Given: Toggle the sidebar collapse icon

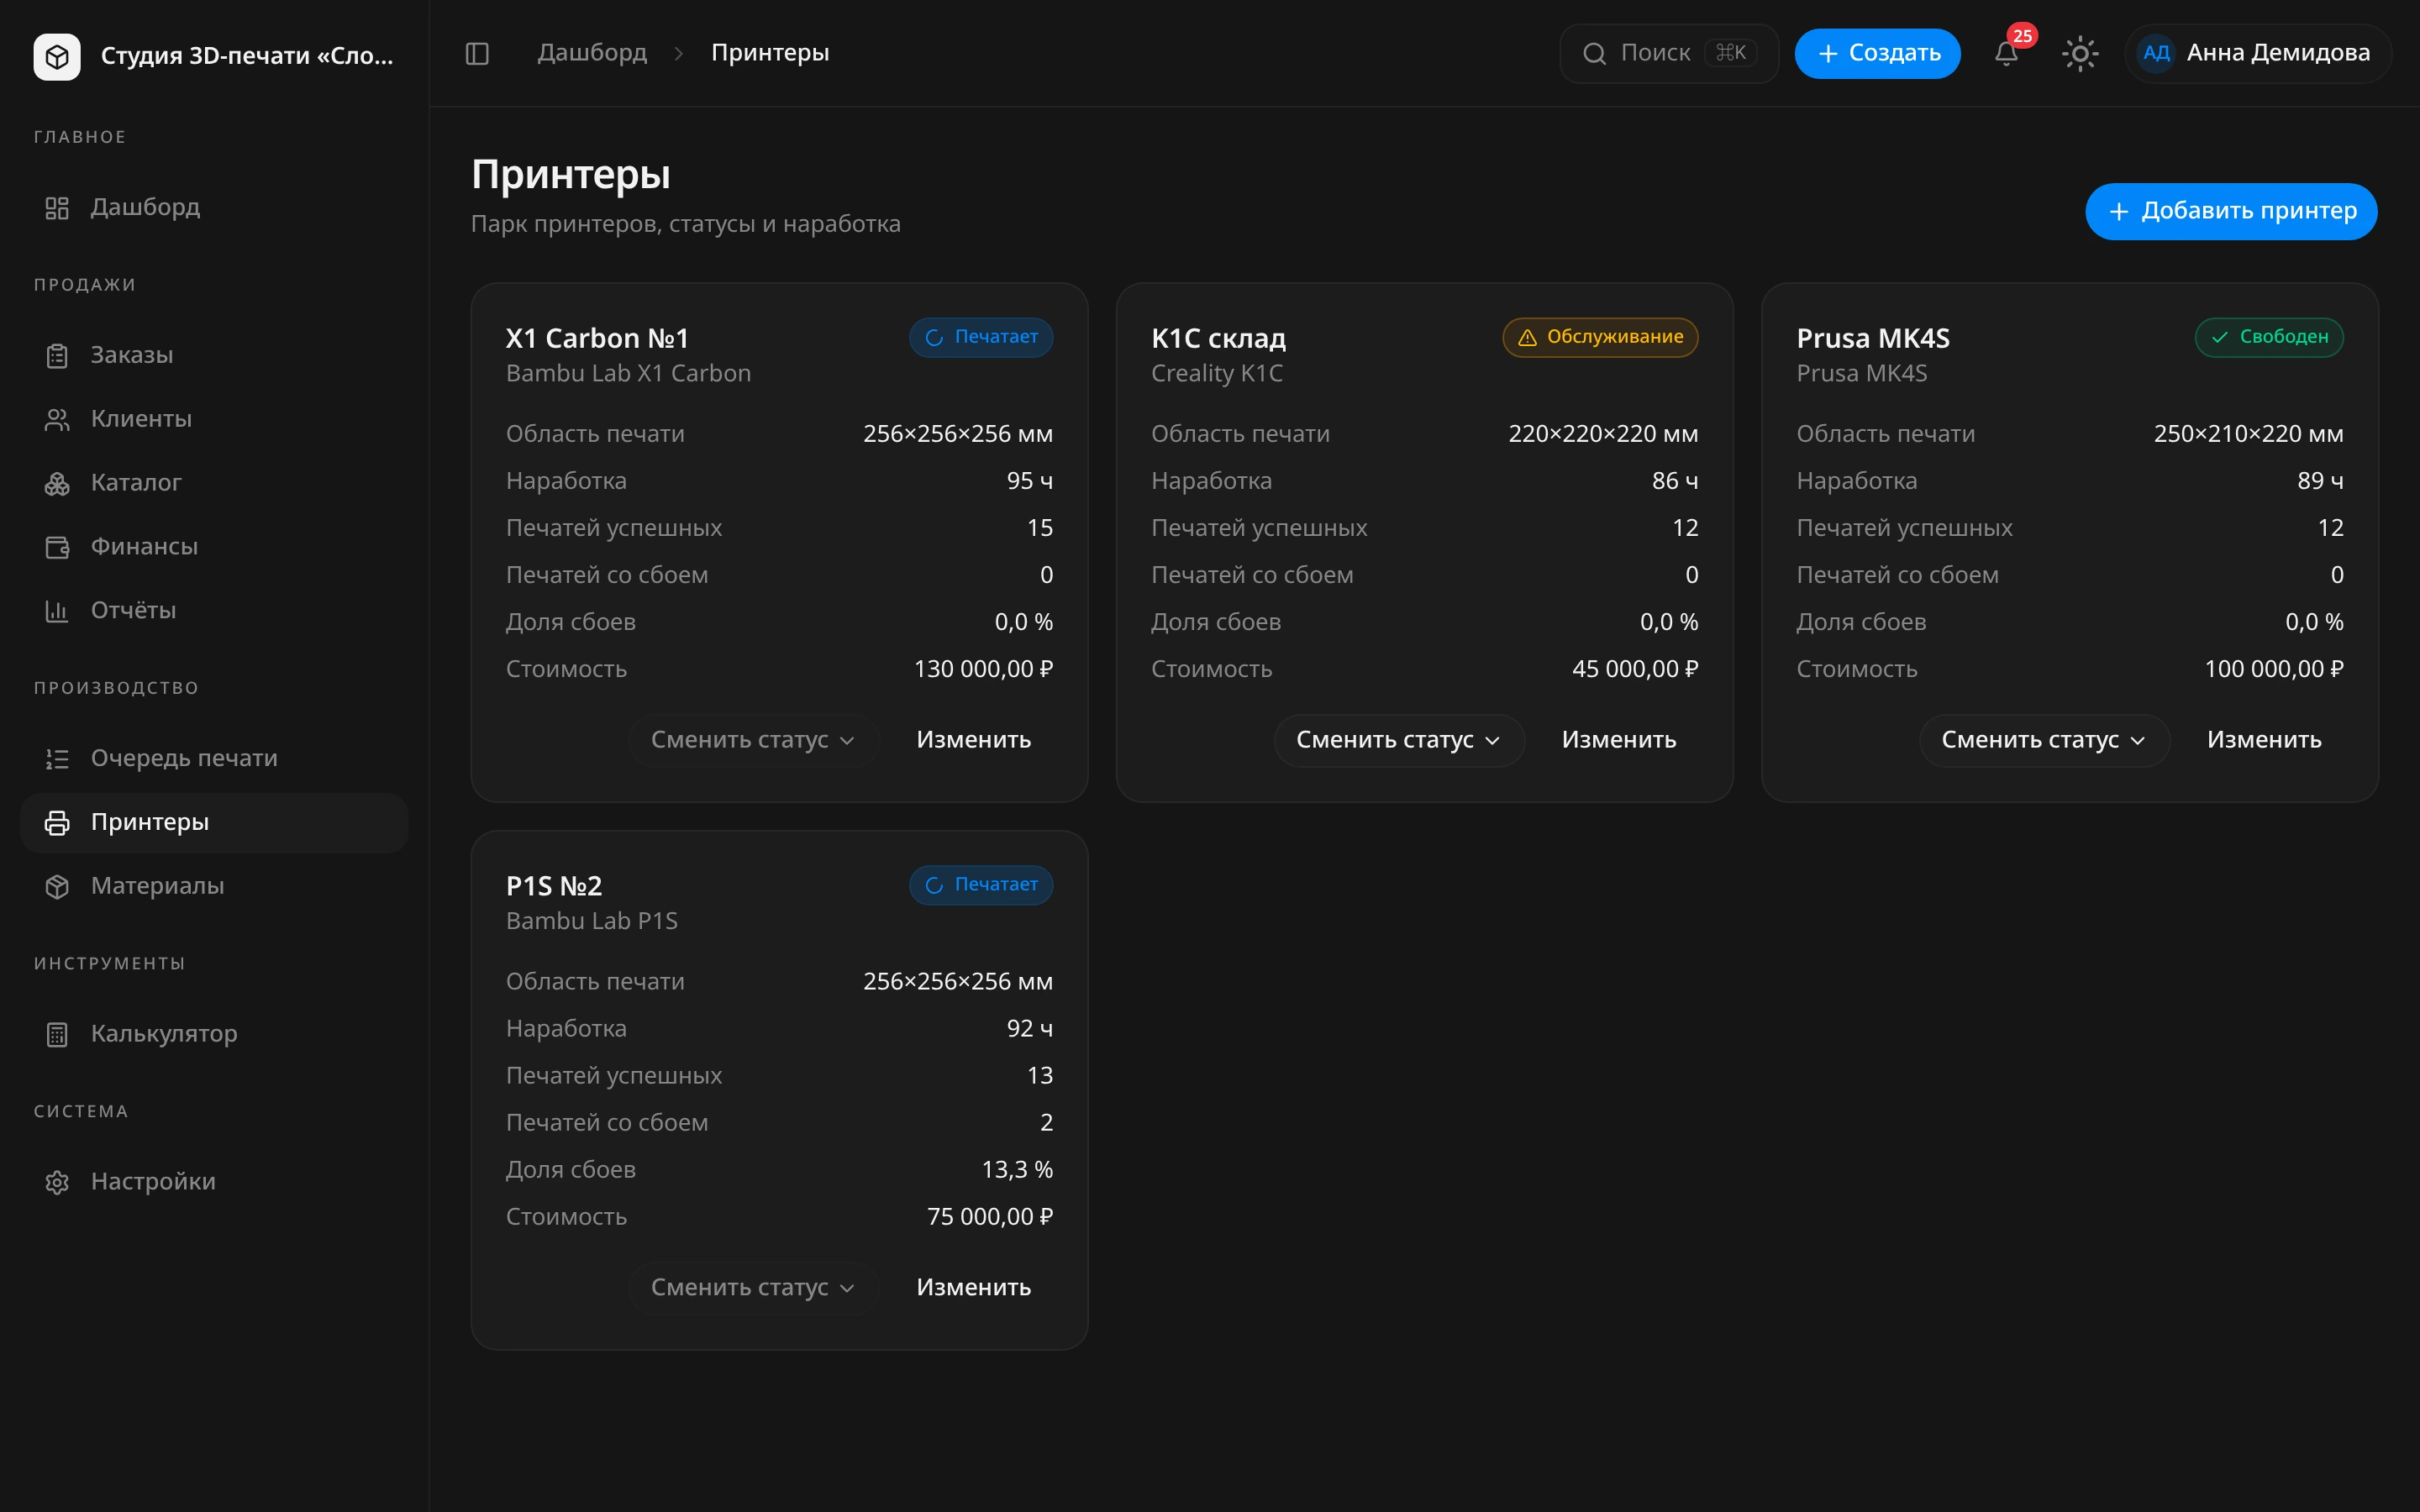Looking at the screenshot, I should (477, 53).
